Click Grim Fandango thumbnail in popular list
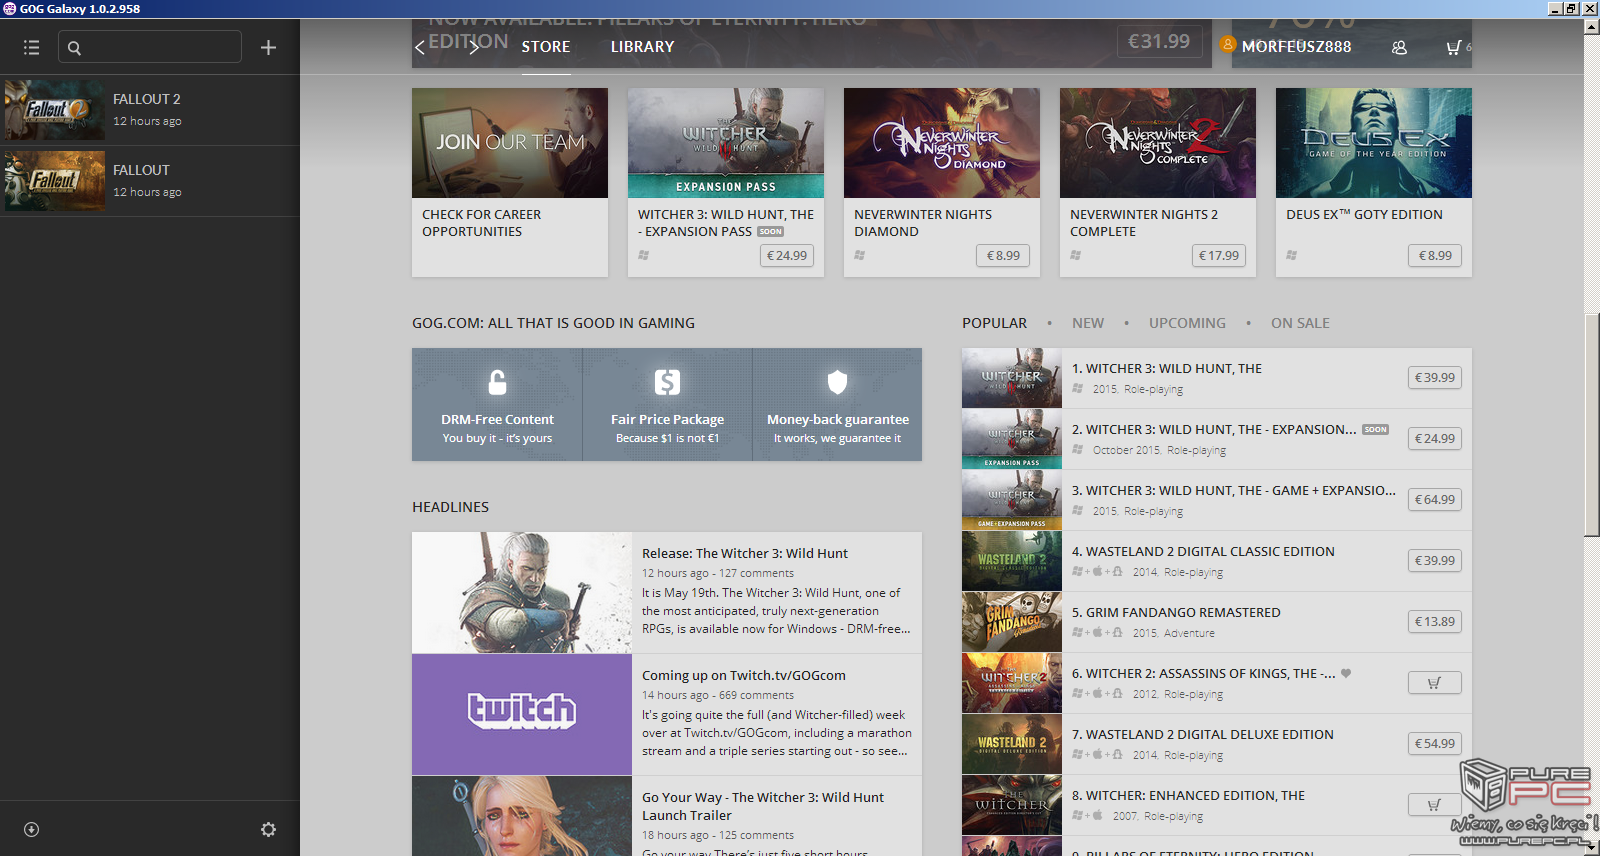This screenshot has height=856, width=1600. [x=1012, y=622]
